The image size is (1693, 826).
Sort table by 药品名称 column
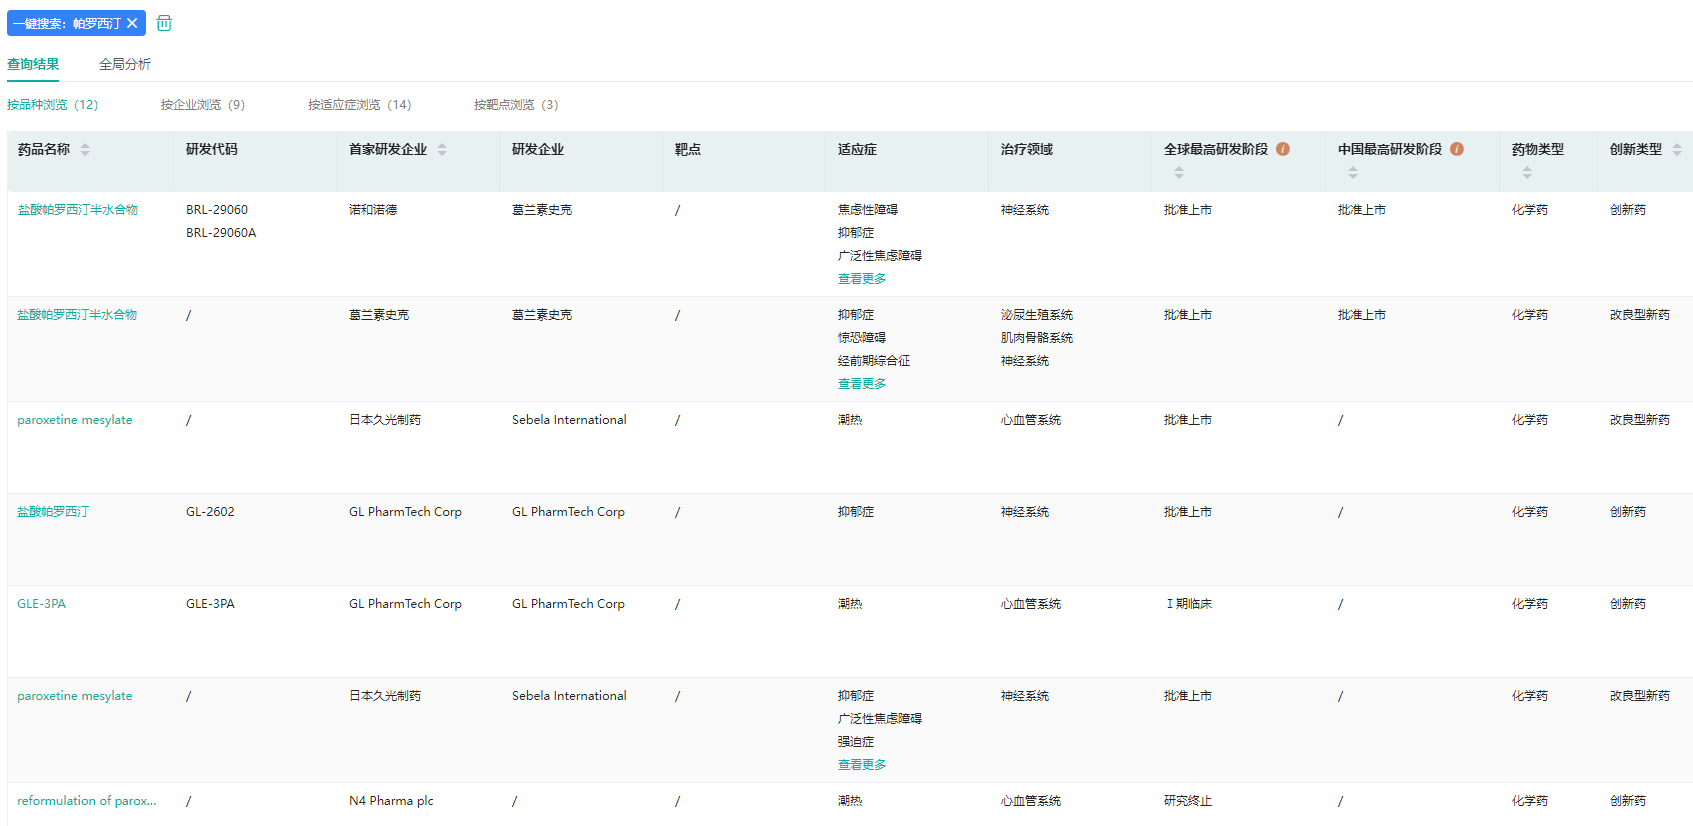point(85,149)
